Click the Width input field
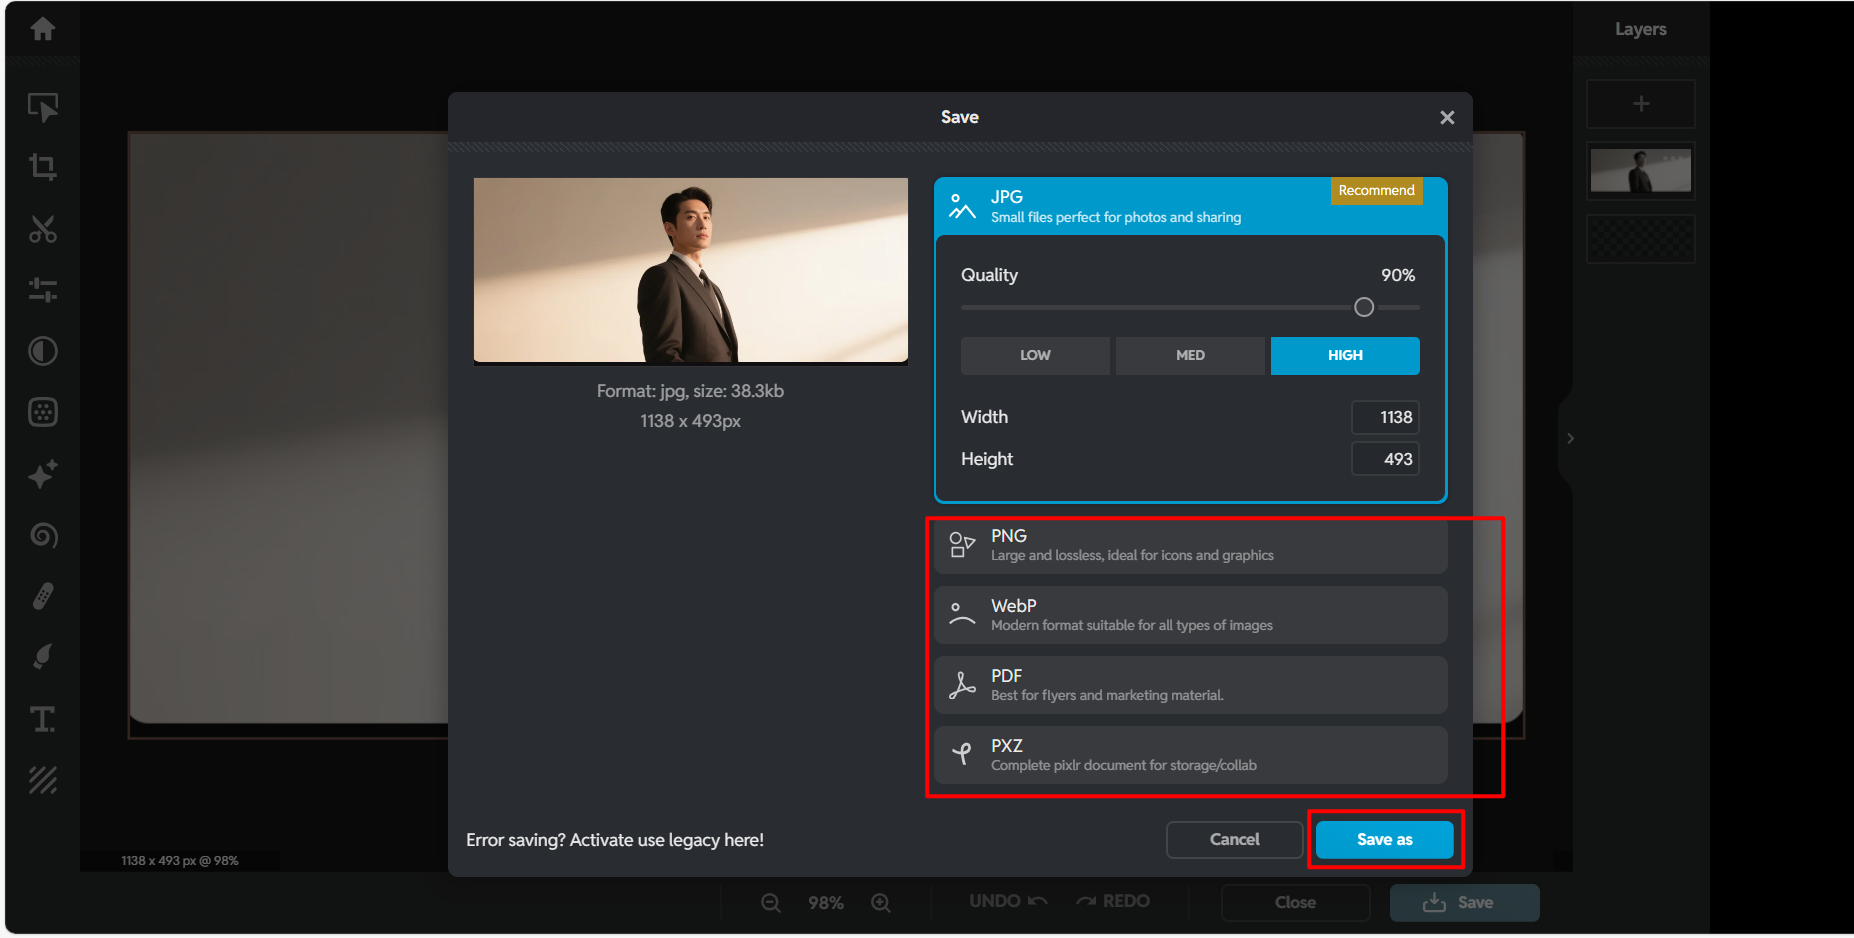The image size is (1854, 938). point(1385,418)
